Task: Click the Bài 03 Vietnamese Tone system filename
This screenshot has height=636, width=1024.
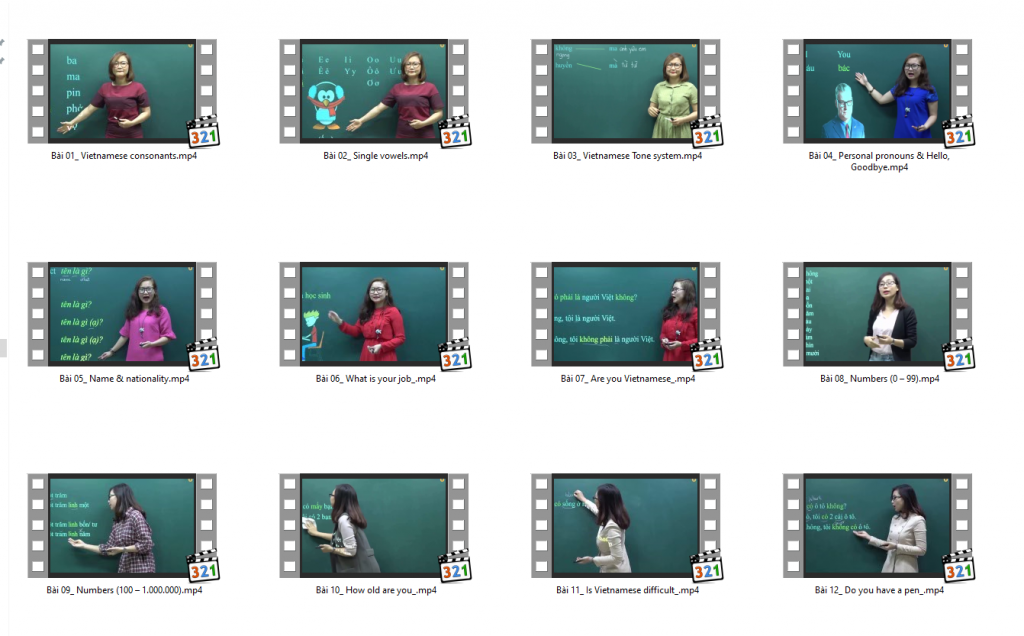Action: click(627, 156)
